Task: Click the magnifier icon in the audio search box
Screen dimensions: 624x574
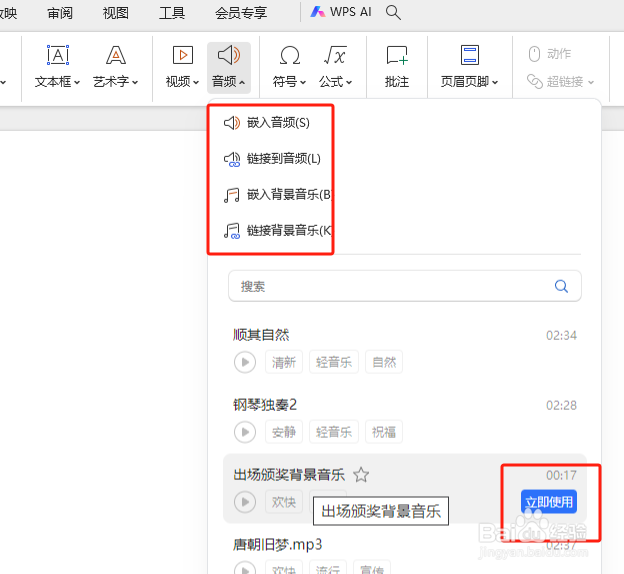Action: (561, 286)
